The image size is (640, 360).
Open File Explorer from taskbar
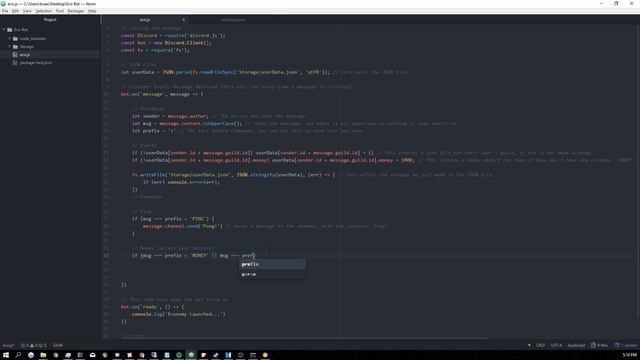[x=43, y=355]
